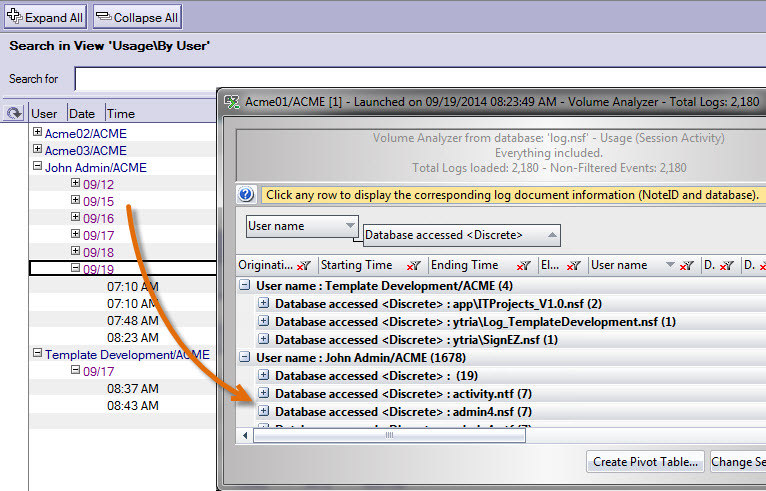766x491 pixels.
Task: Clear filter on User name column header
Action: click(686, 266)
